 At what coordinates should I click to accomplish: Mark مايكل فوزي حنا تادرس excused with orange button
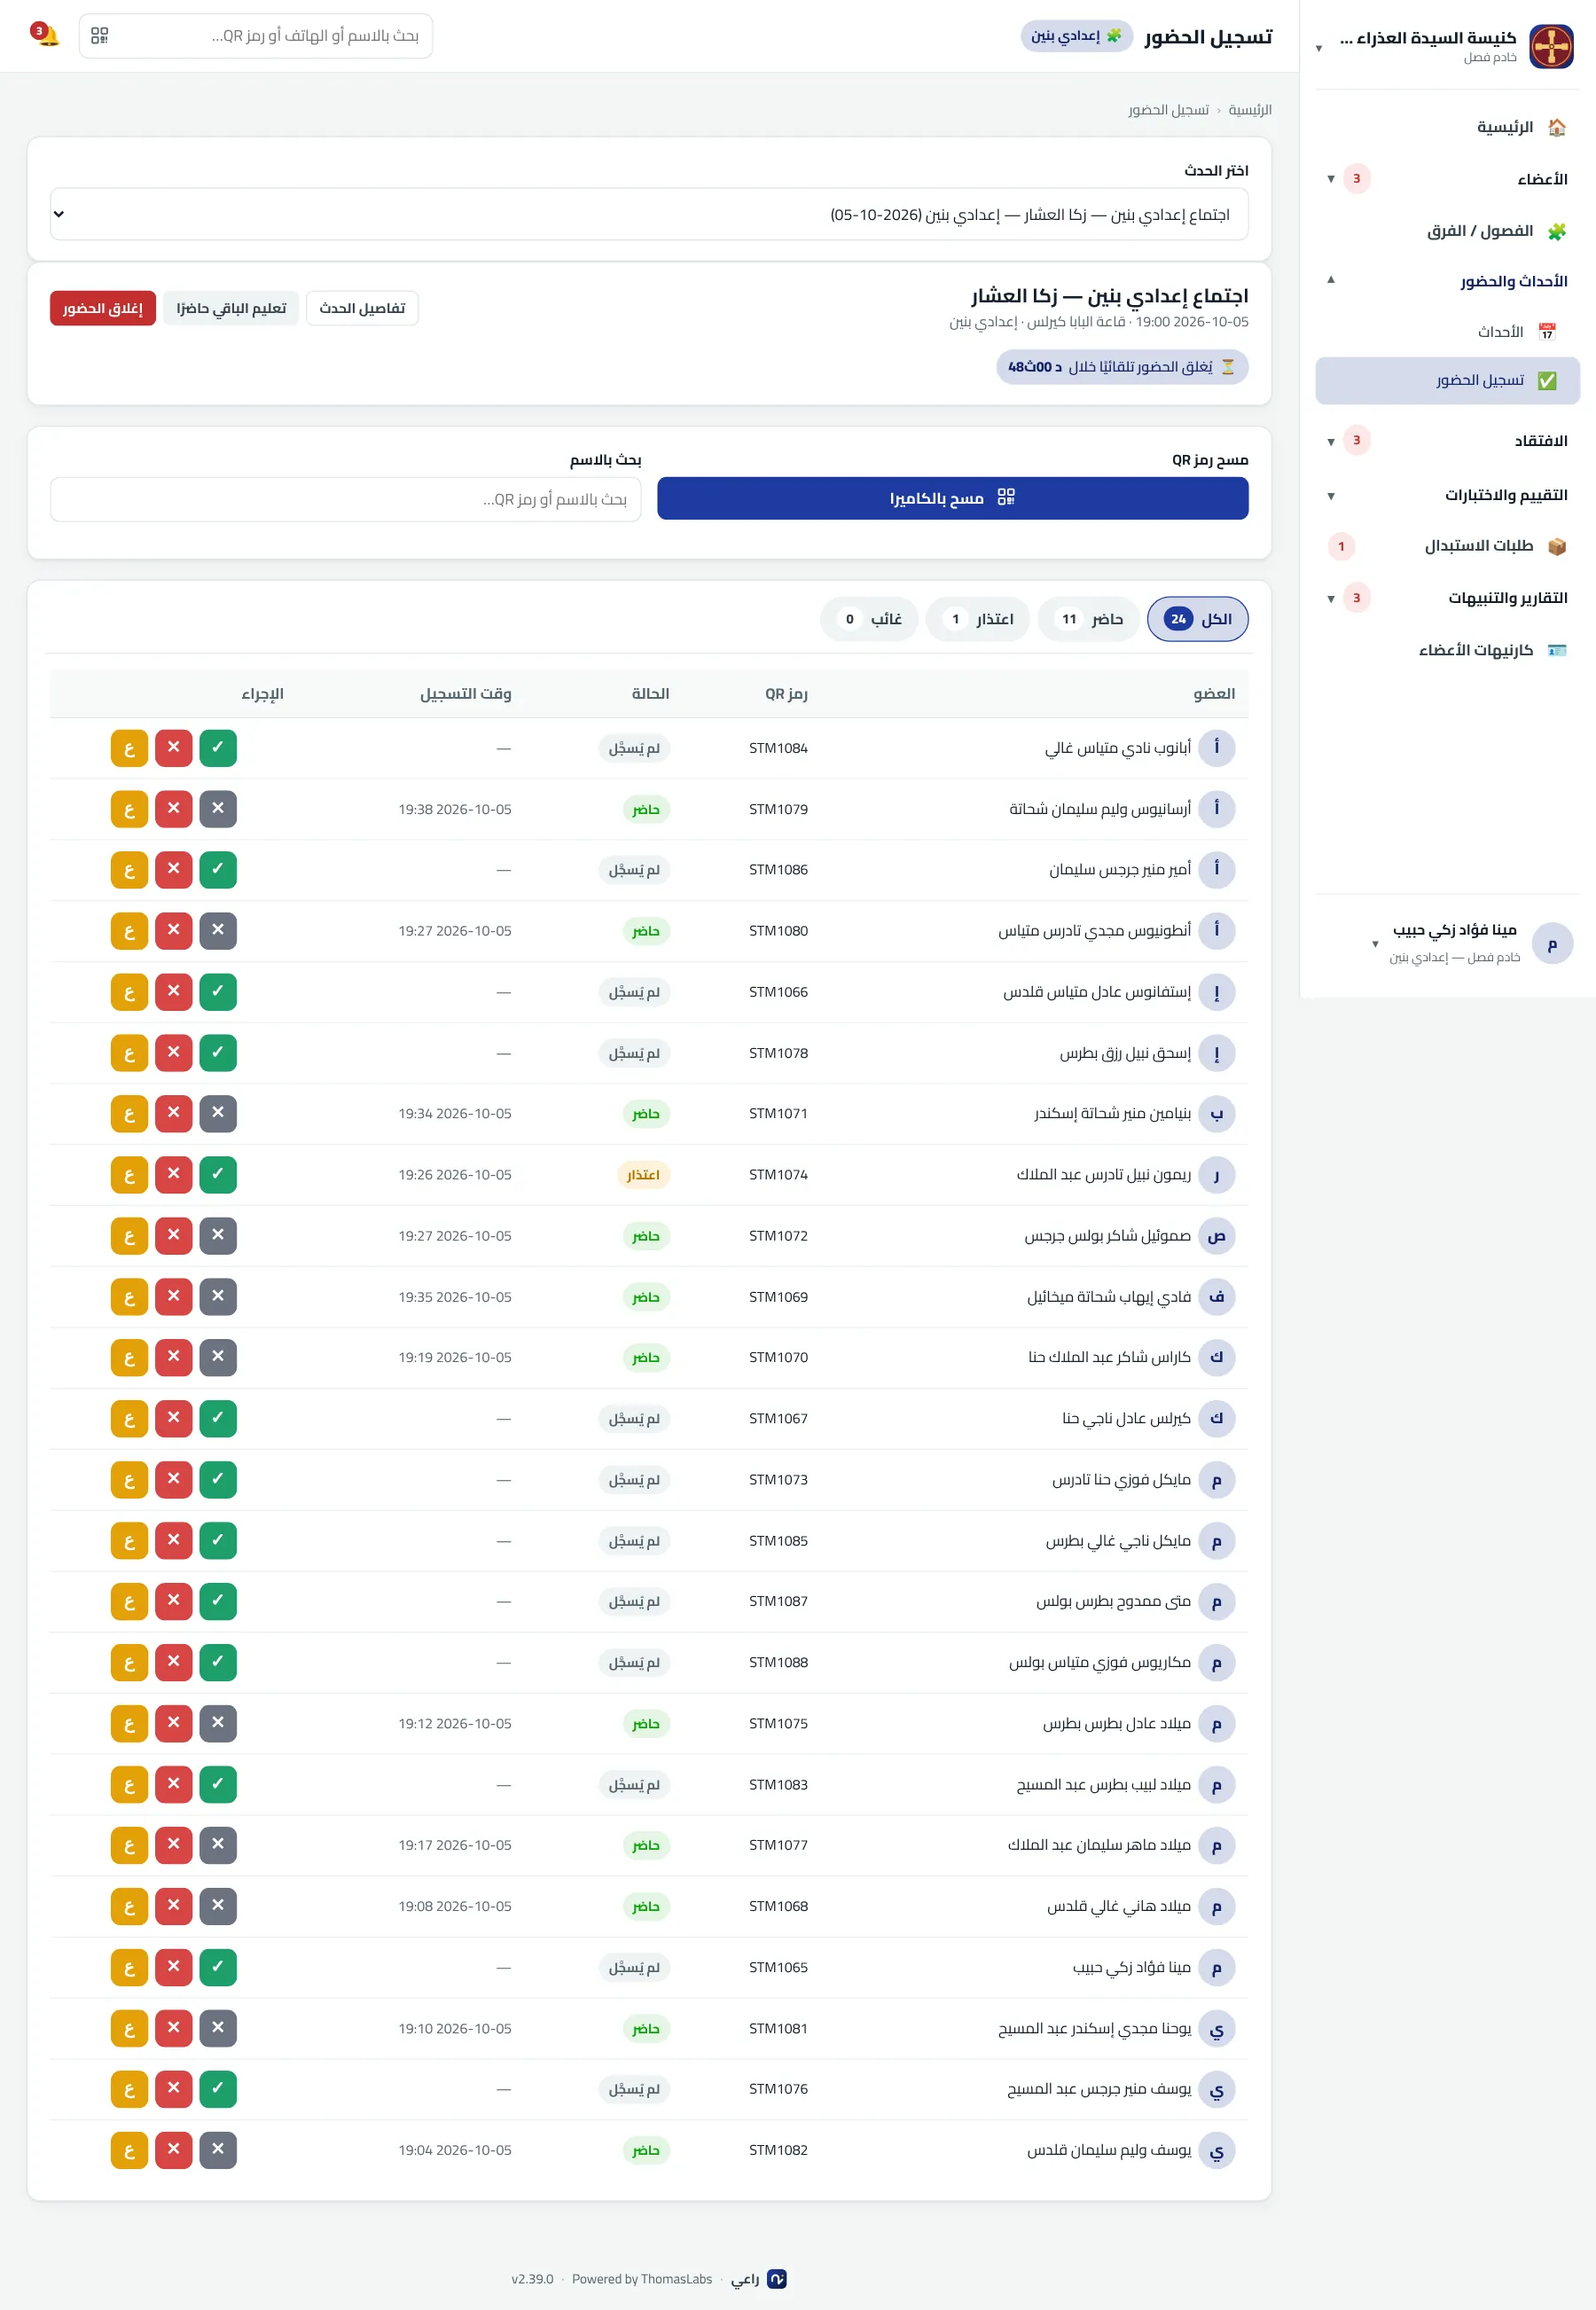[130, 1480]
